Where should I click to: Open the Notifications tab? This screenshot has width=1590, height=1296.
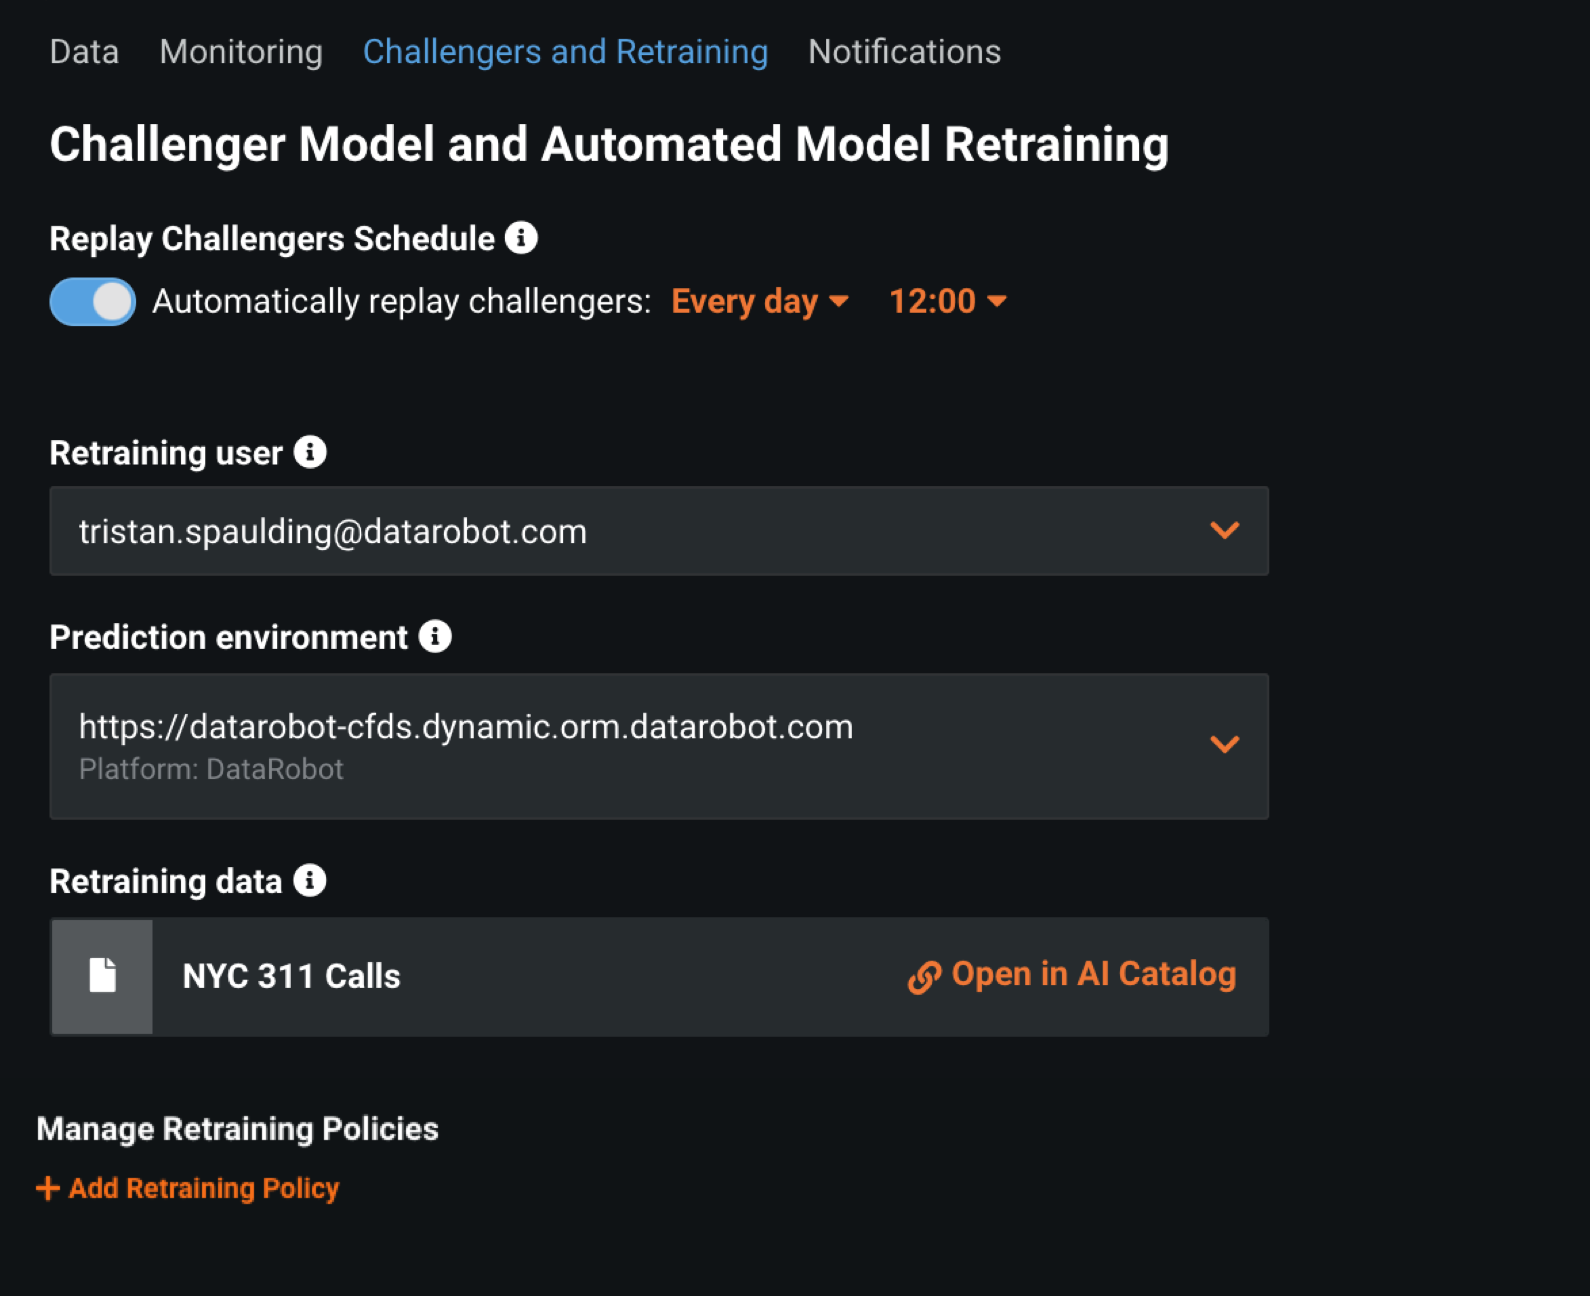(x=904, y=52)
